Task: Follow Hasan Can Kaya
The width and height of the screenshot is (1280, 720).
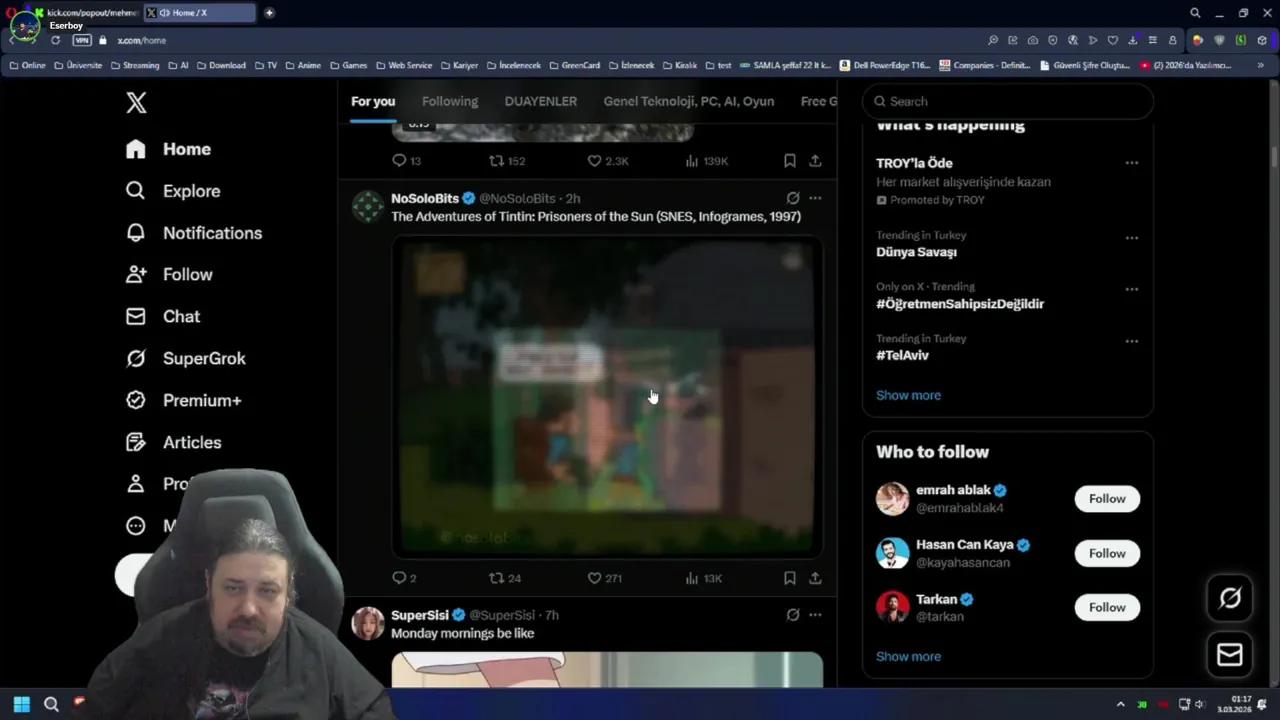Action: pos(1107,554)
